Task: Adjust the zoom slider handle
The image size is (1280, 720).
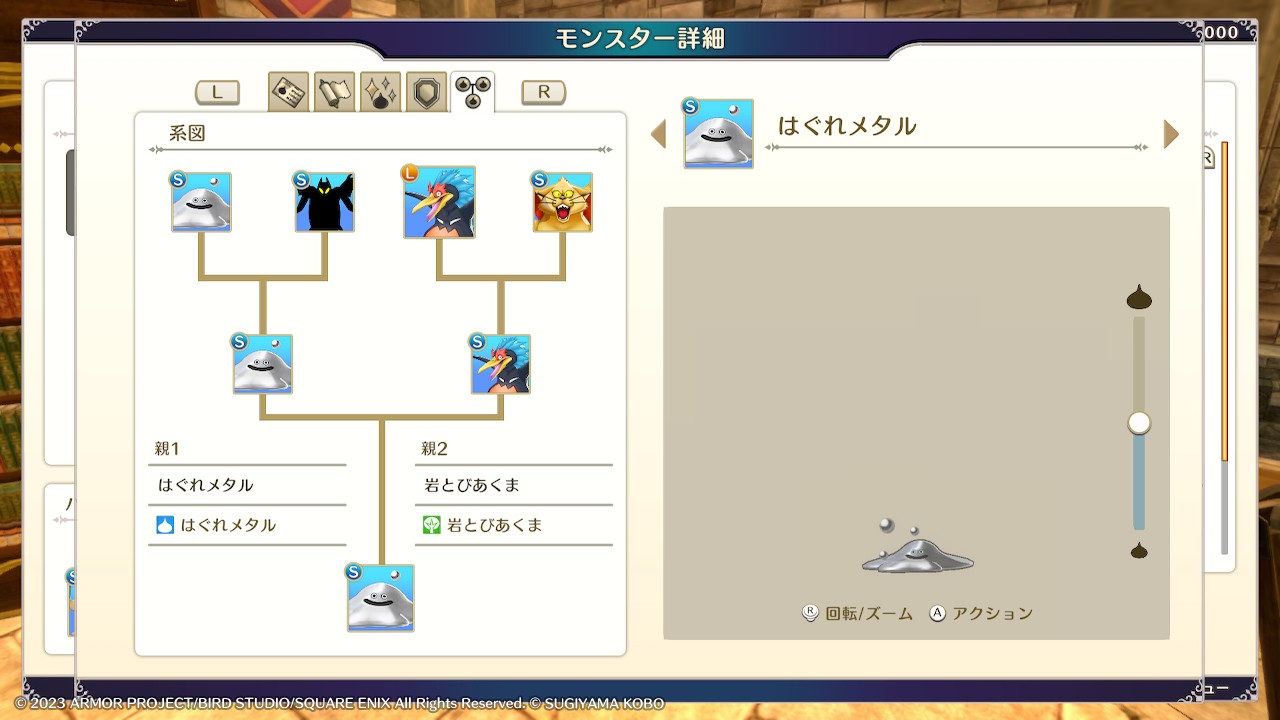Action: click(1139, 423)
